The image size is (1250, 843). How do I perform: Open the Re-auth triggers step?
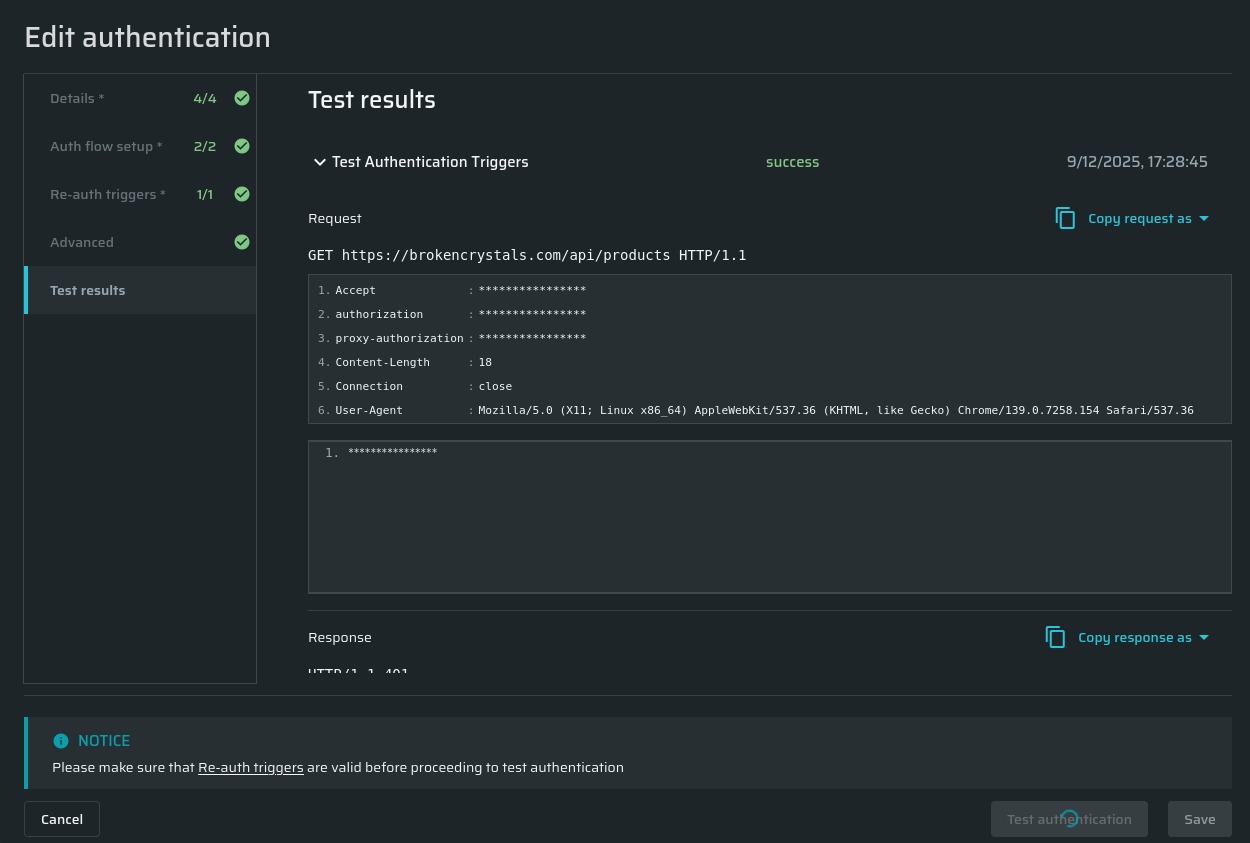point(140,194)
